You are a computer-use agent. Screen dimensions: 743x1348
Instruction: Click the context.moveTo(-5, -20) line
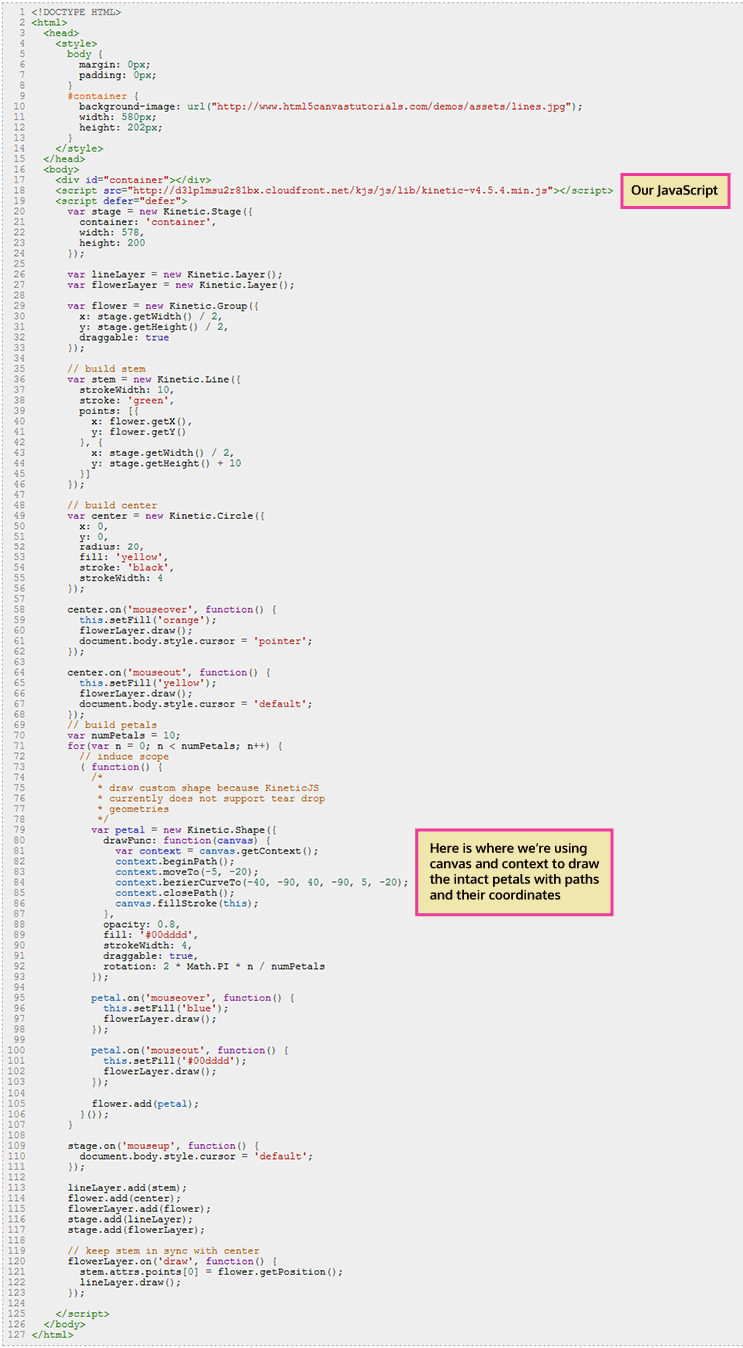(187, 872)
